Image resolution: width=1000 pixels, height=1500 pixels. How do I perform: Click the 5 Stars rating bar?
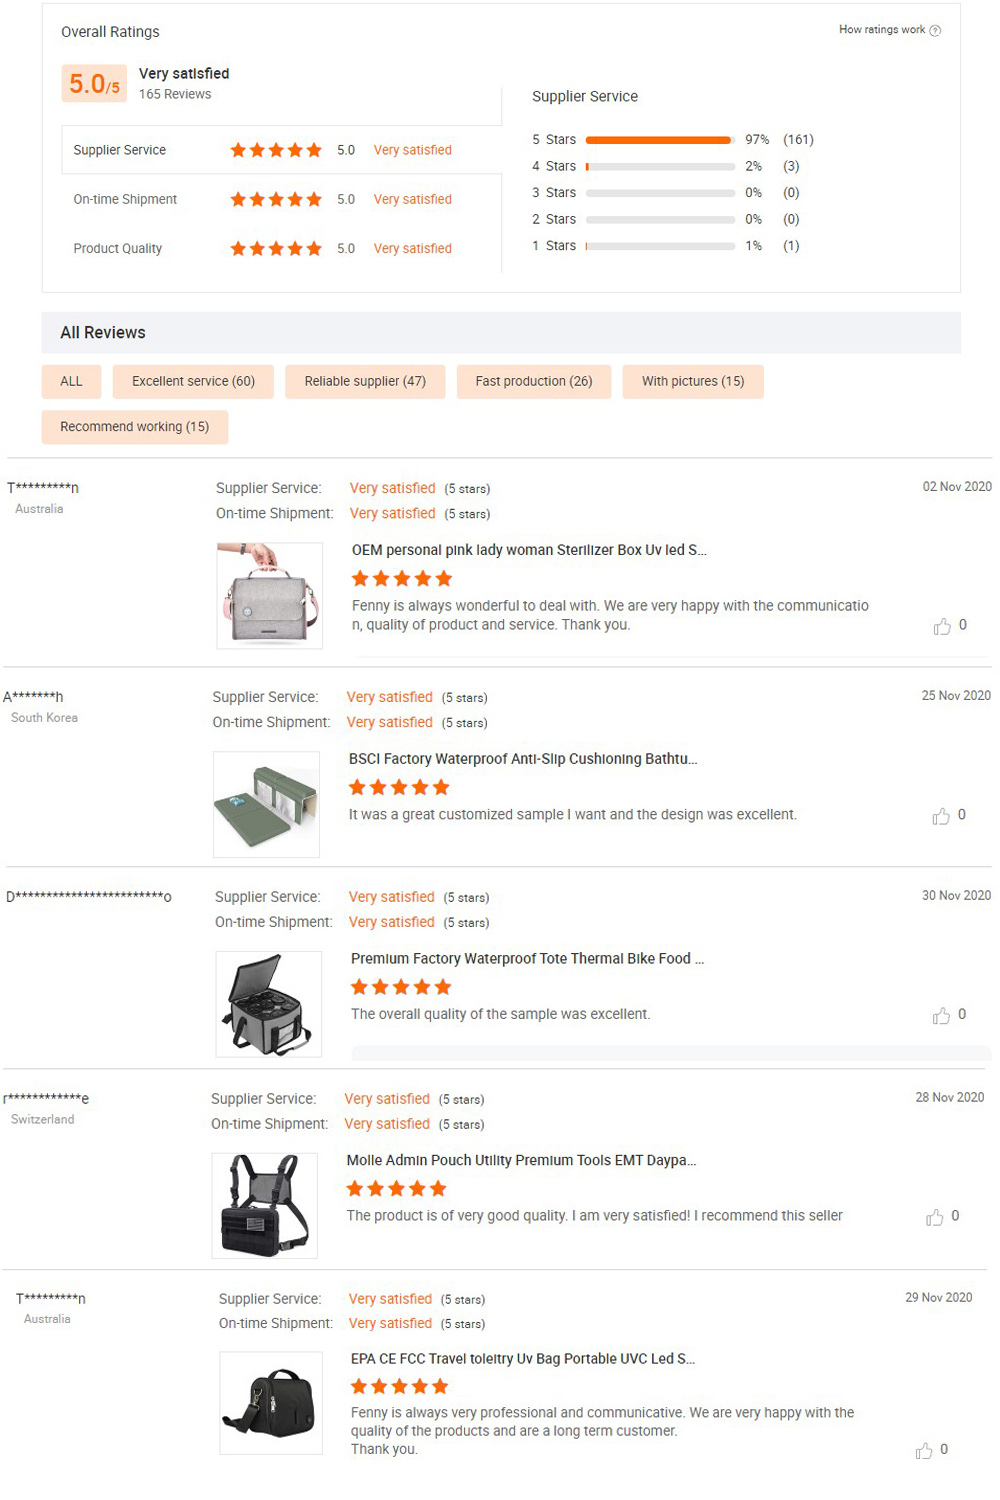660,140
